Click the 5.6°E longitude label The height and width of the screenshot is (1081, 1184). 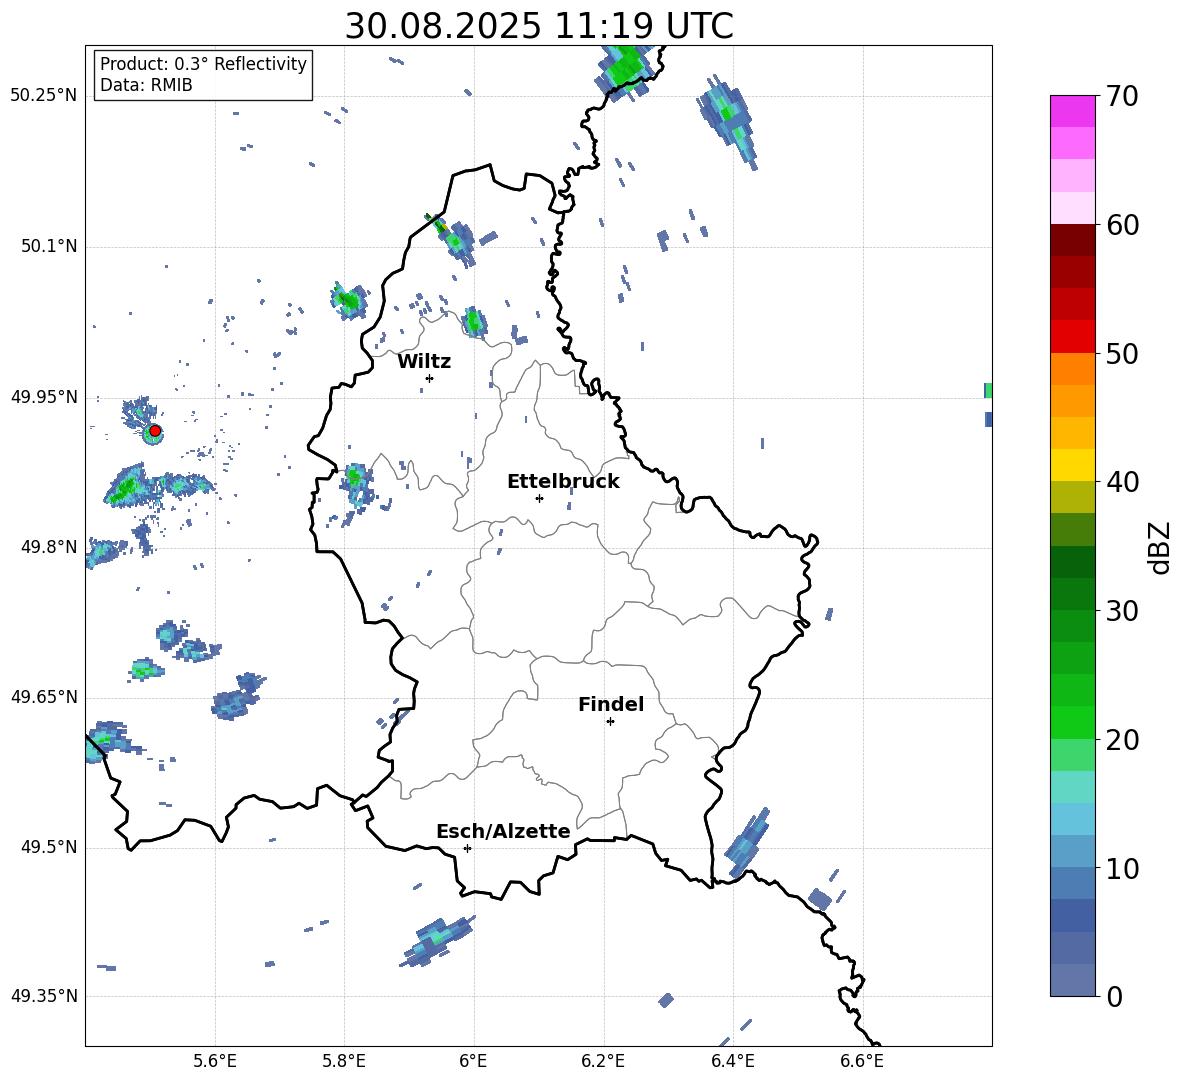pos(215,1061)
